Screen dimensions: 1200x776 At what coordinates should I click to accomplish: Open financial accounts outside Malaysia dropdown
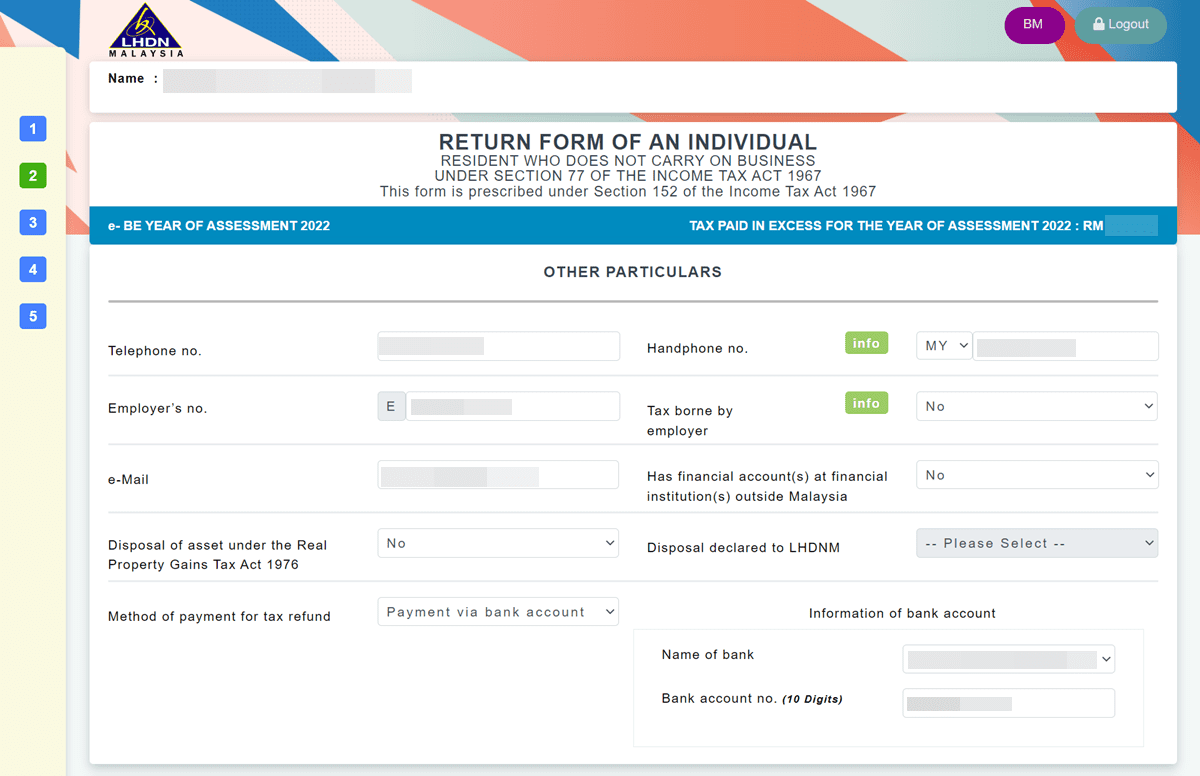pos(1036,474)
